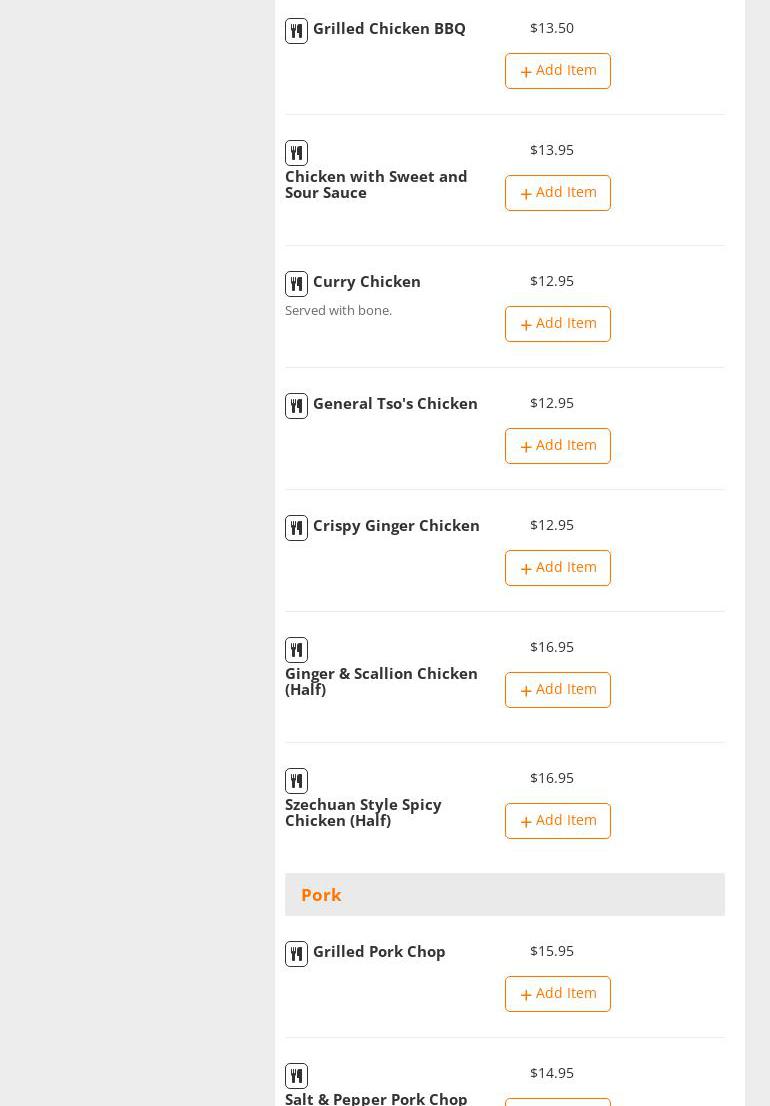Click utensils icon above Szechuan Style Spicy Chicken
Viewport: 770px width, 1106px height.
pyautogui.click(x=296, y=781)
